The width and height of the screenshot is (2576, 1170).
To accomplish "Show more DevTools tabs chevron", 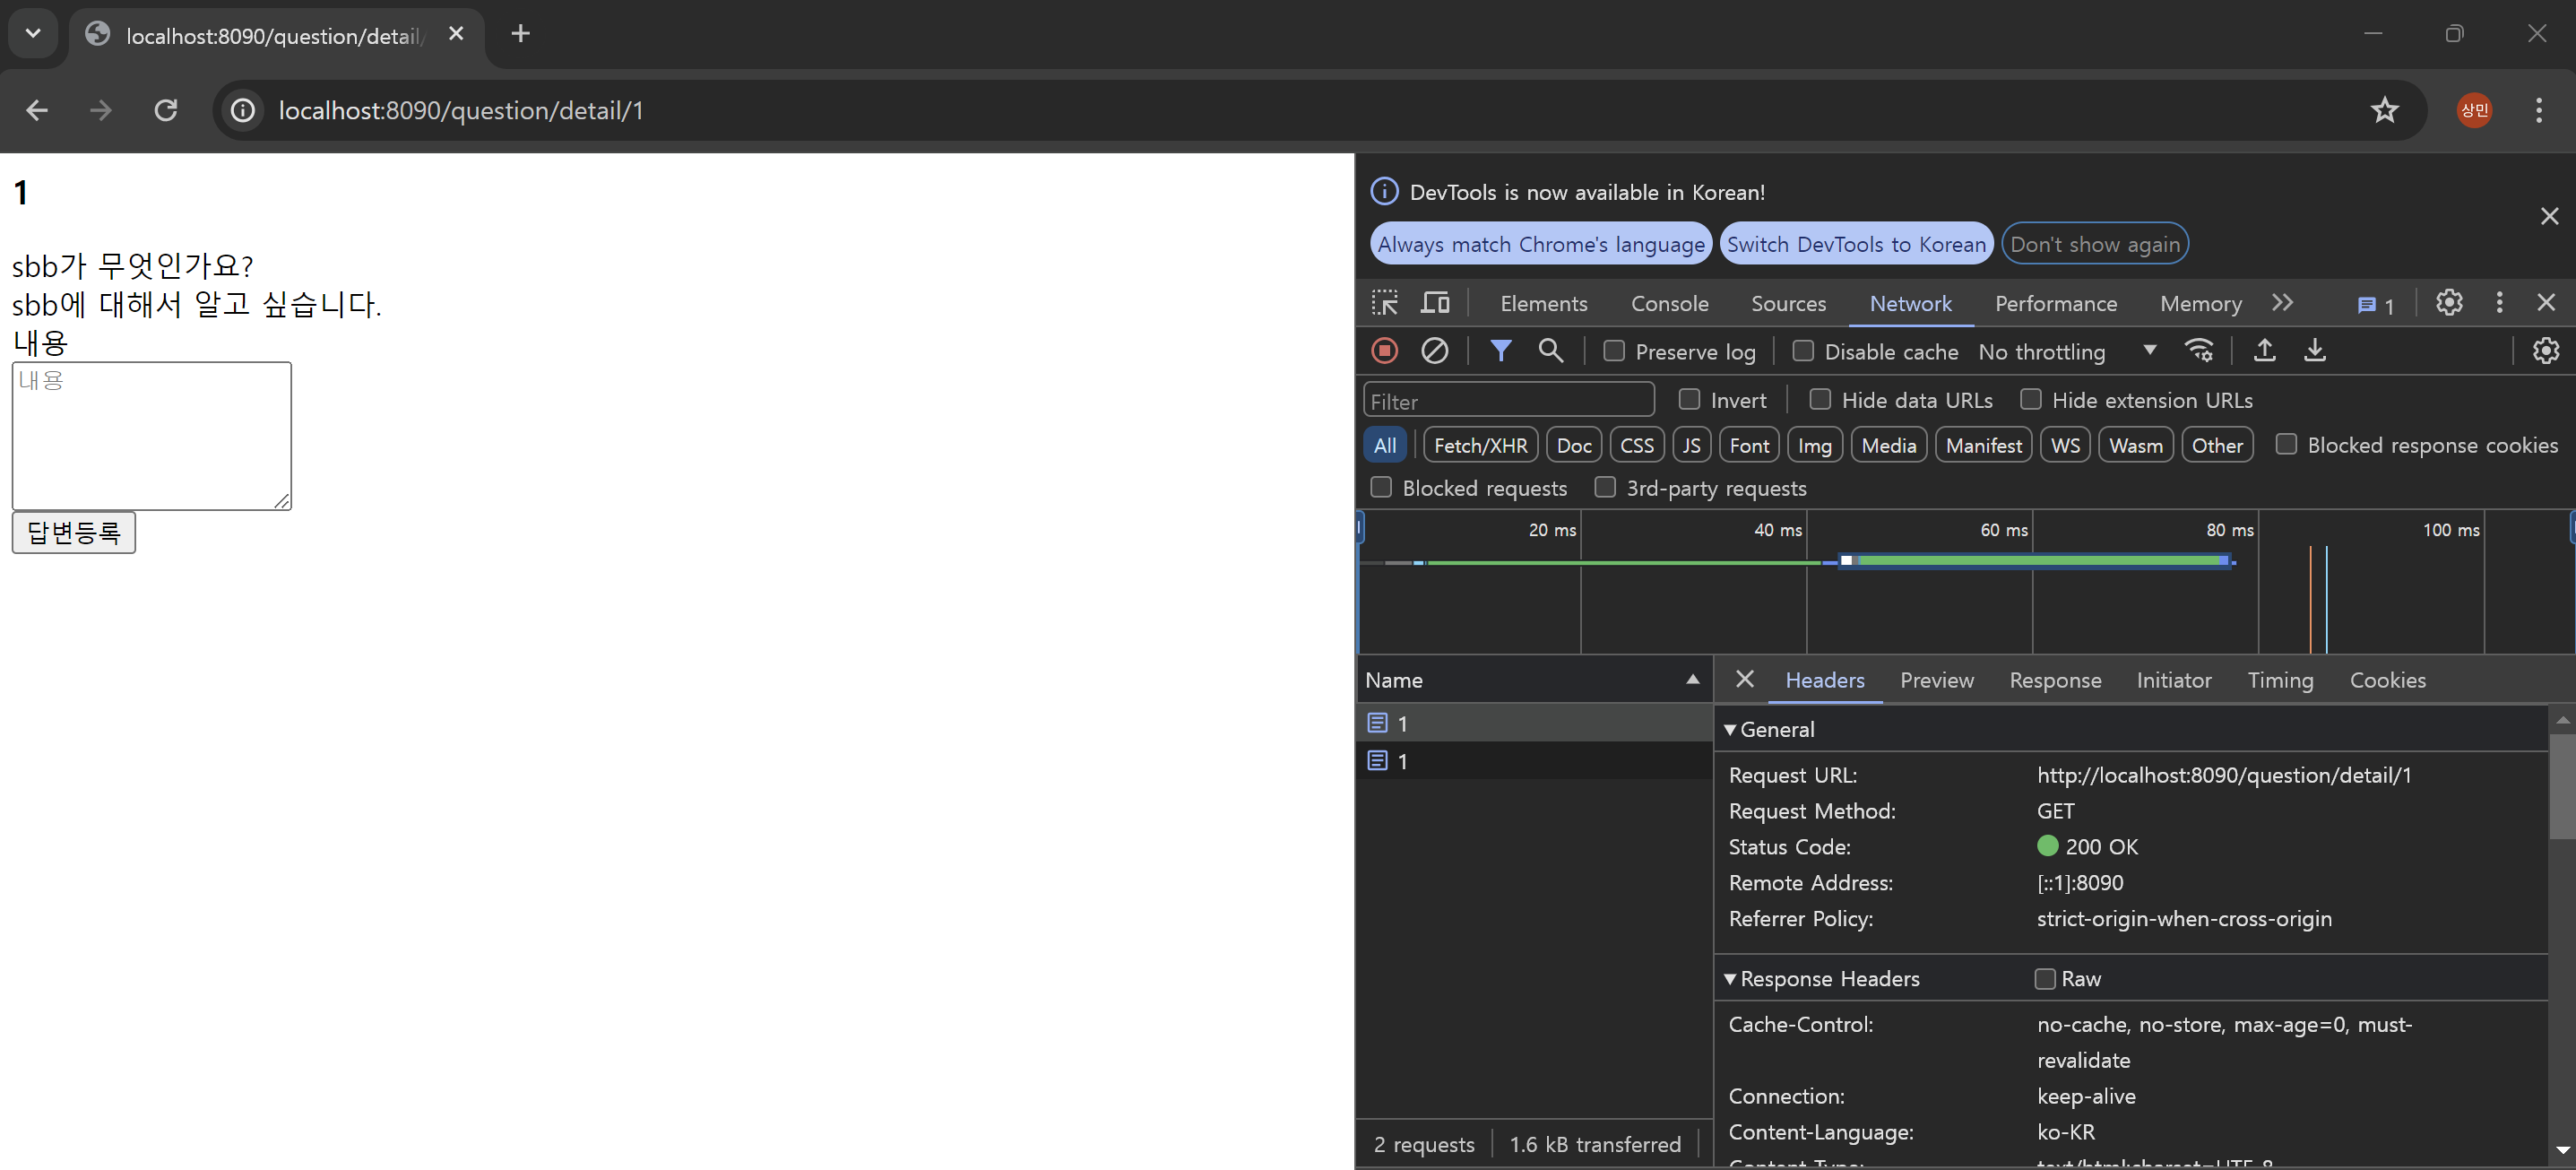I will (2282, 303).
